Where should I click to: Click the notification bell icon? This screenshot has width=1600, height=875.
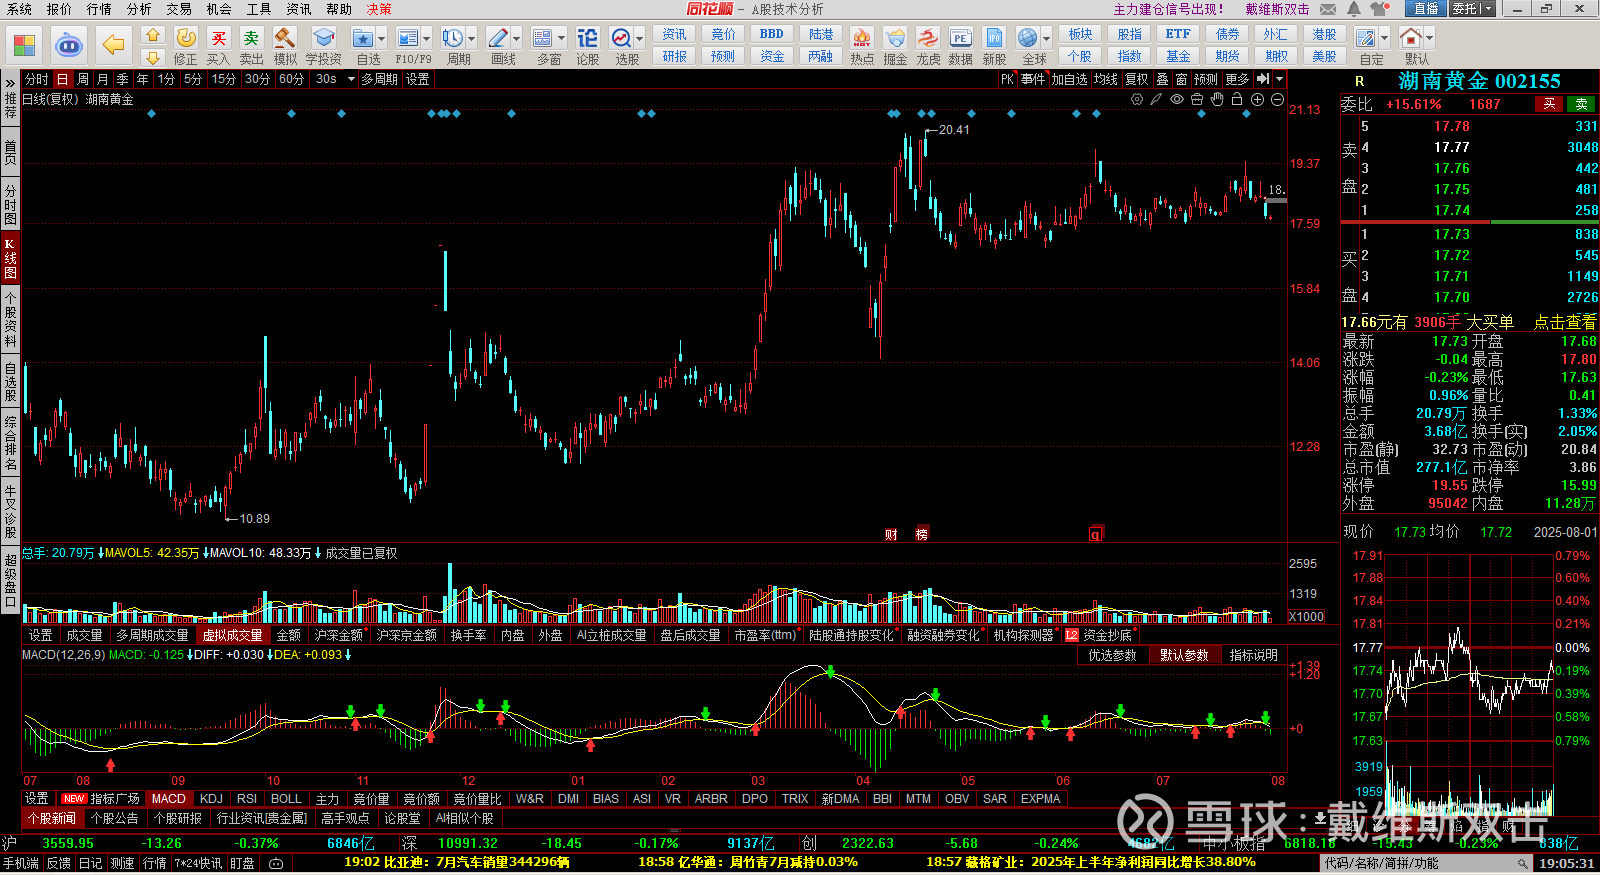[1353, 9]
